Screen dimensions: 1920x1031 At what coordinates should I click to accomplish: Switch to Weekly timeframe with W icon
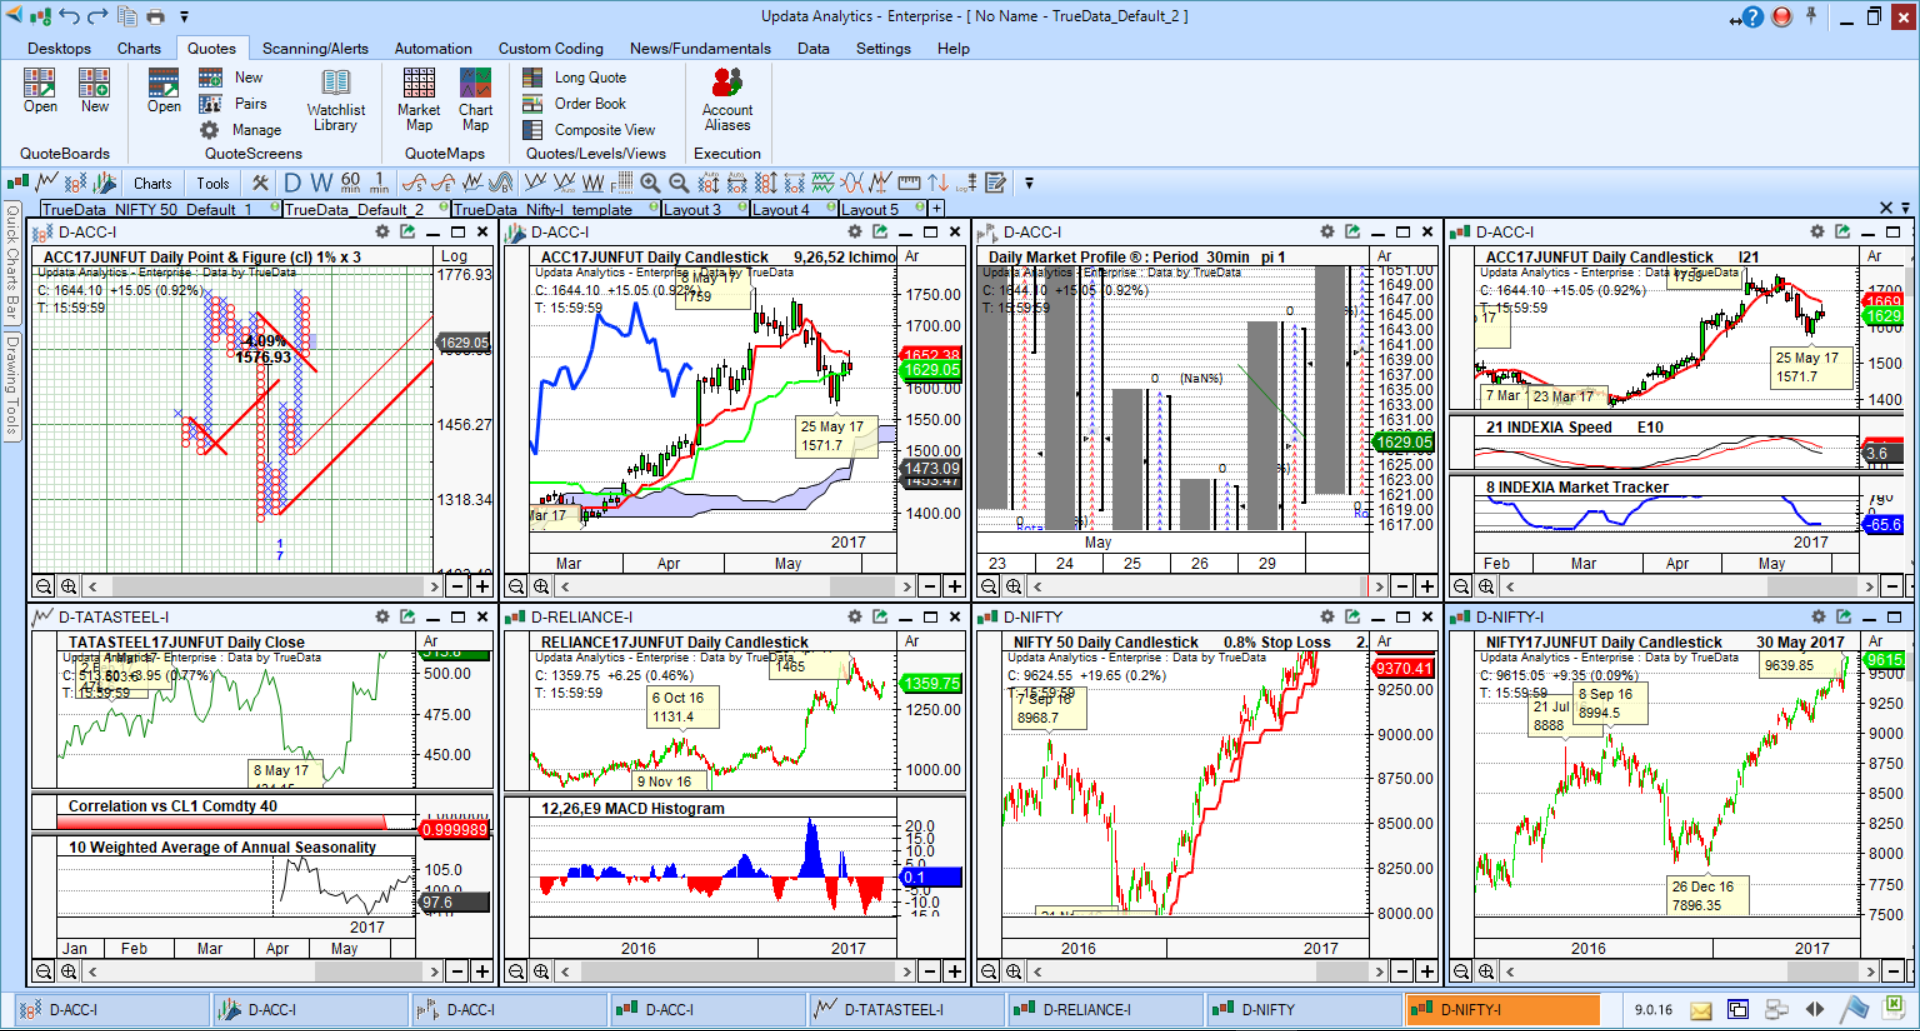pos(321,183)
